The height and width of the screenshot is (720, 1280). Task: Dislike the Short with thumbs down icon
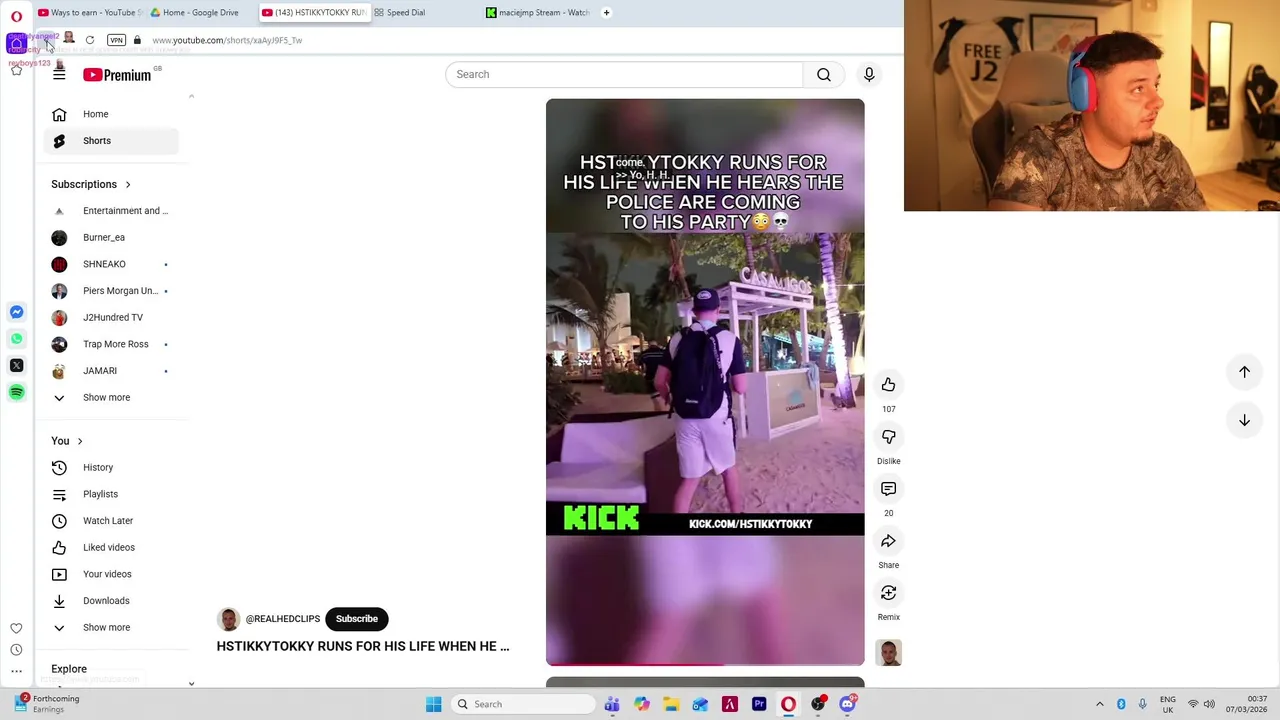coord(888,437)
